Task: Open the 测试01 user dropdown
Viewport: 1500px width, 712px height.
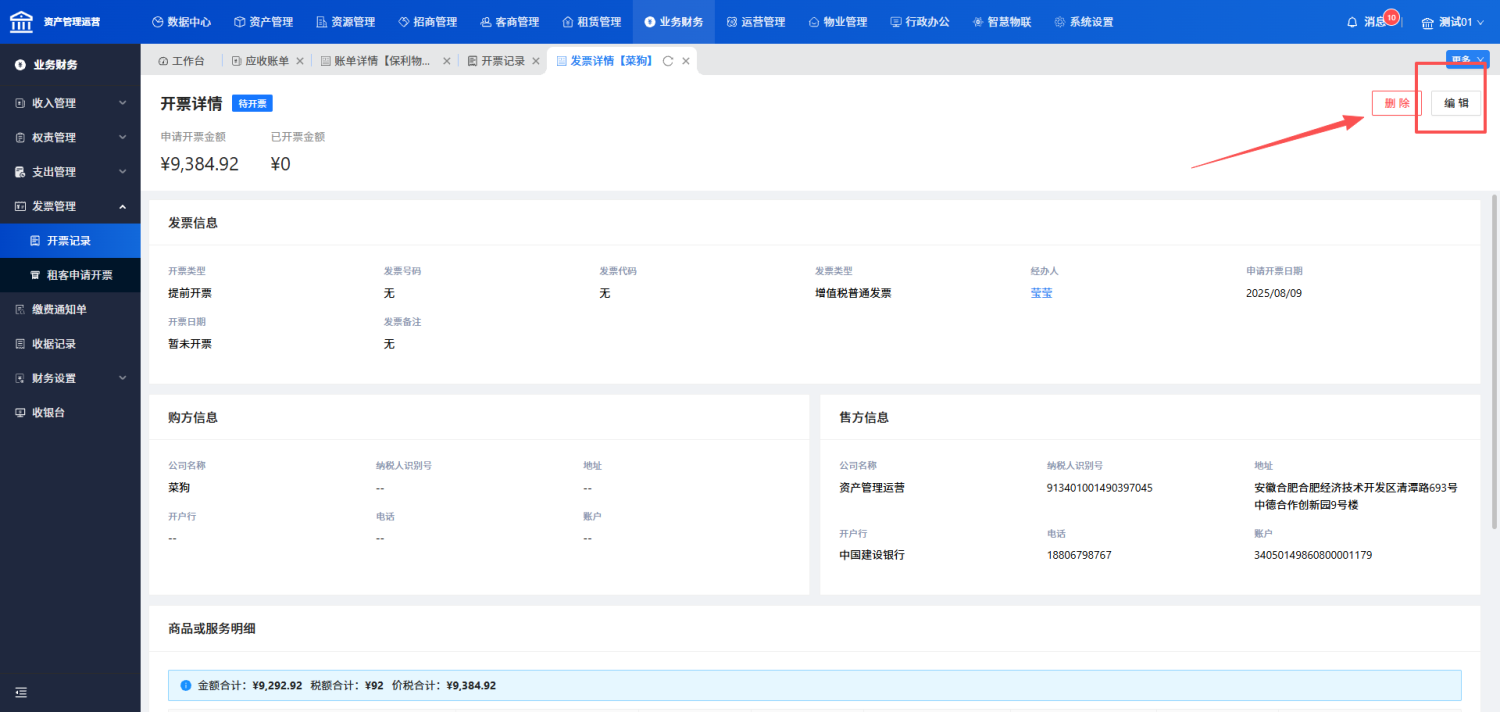Action: tap(1453, 22)
